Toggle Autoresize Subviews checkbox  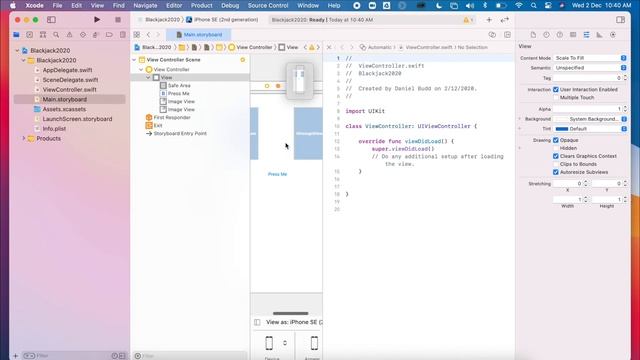(556, 172)
